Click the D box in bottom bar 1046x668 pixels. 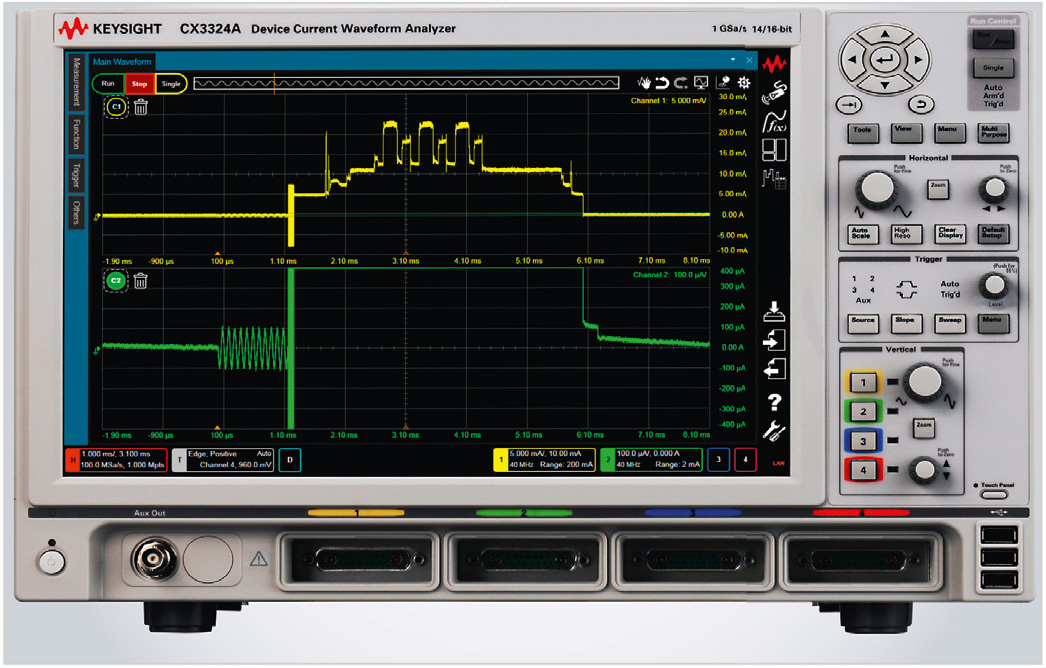click(290, 460)
